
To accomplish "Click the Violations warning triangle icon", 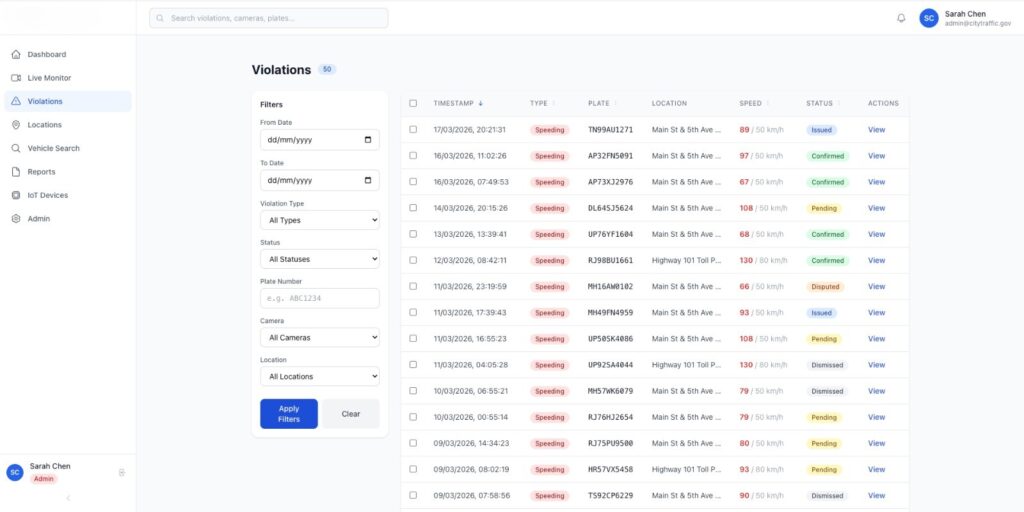I will pos(16,101).
